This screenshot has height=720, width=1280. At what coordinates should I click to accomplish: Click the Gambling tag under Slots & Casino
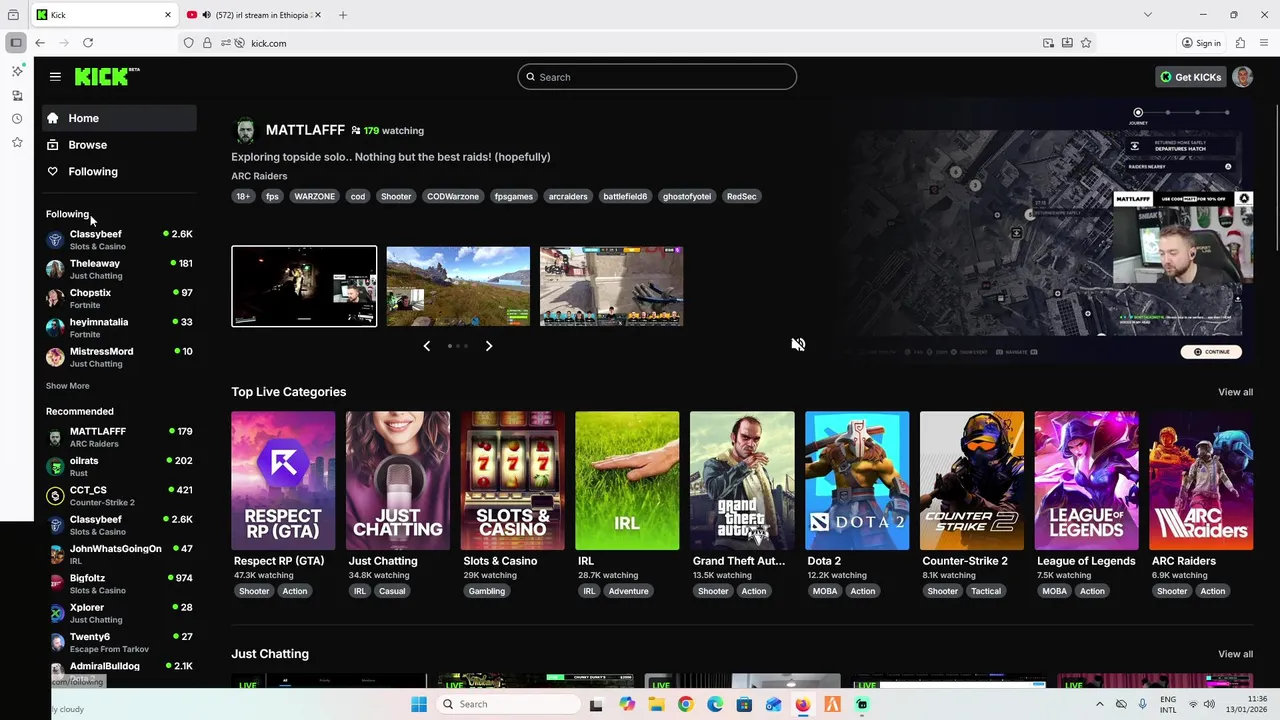(487, 591)
